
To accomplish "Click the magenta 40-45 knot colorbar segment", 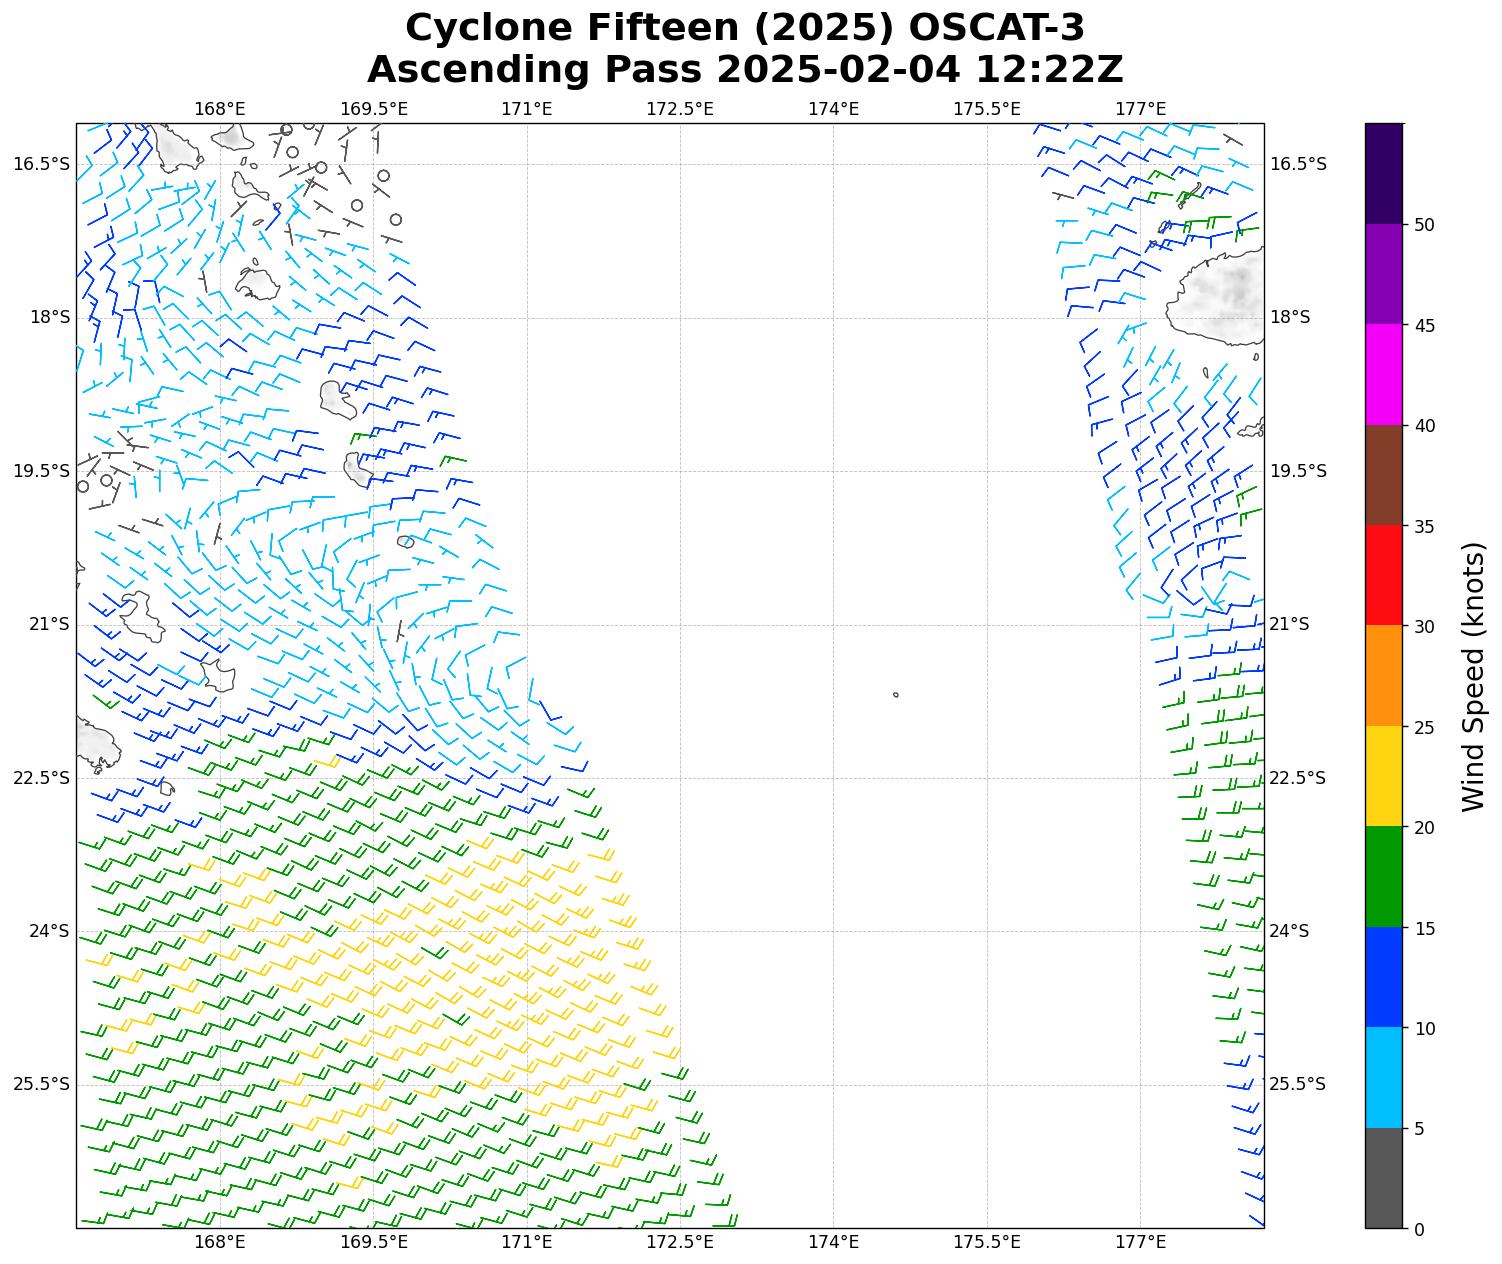I will tap(1384, 374).
